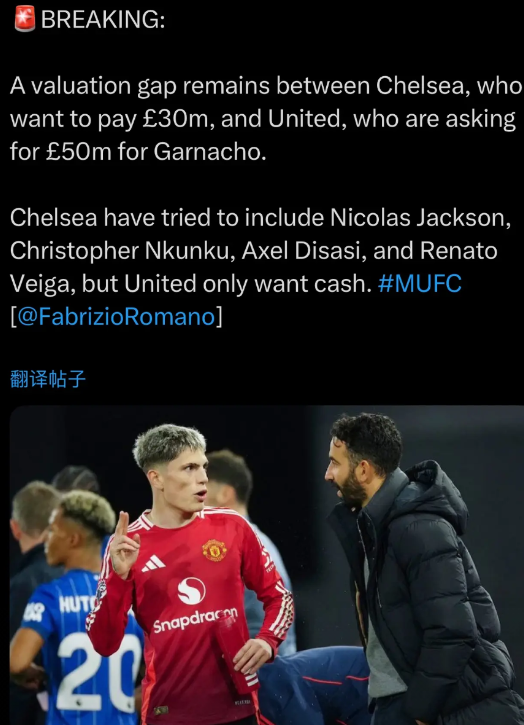Image resolution: width=524 pixels, height=725 pixels.
Task: Click the Adidas logo on red jersey
Action: (x=153, y=564)
